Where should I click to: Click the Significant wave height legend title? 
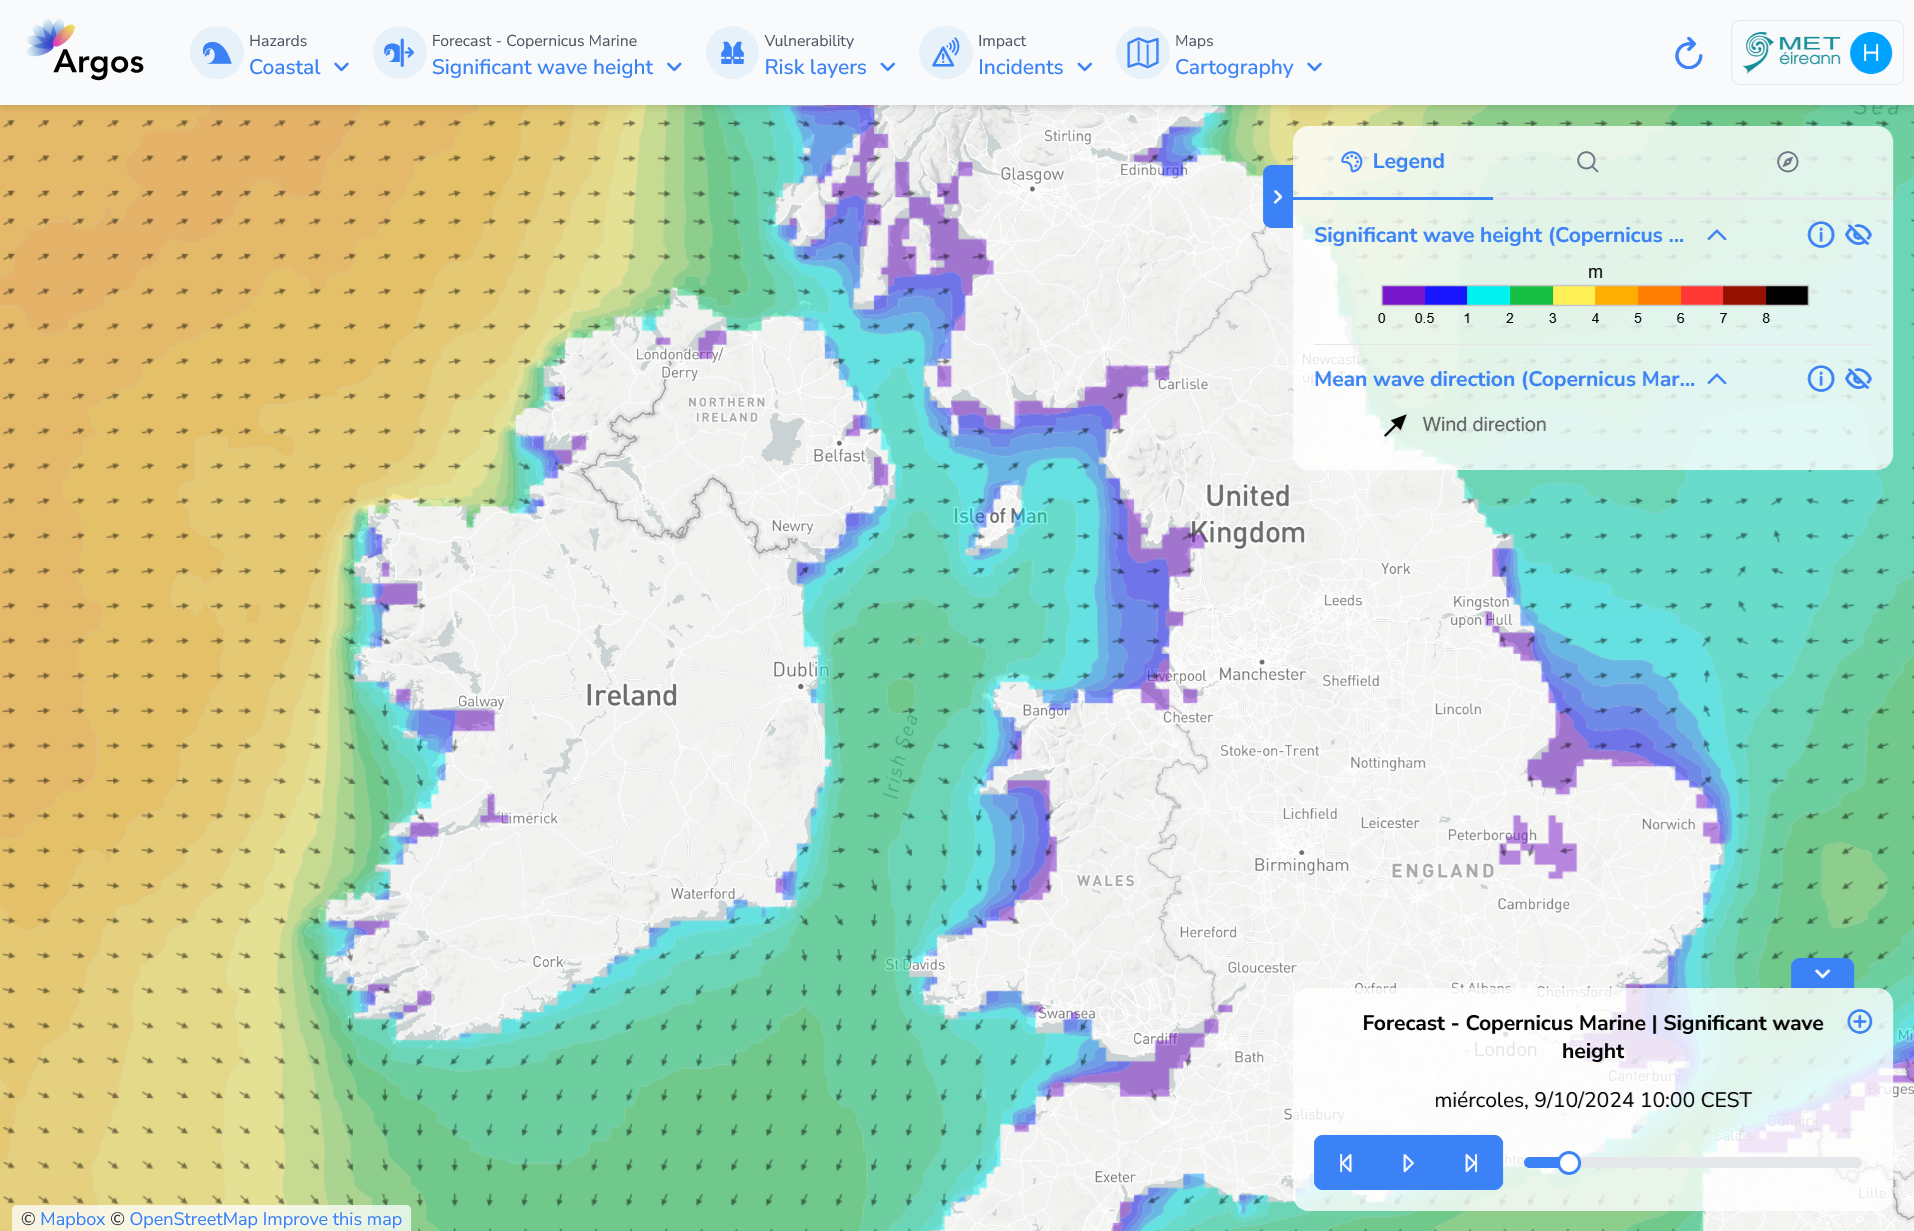tap(1499, 235)
